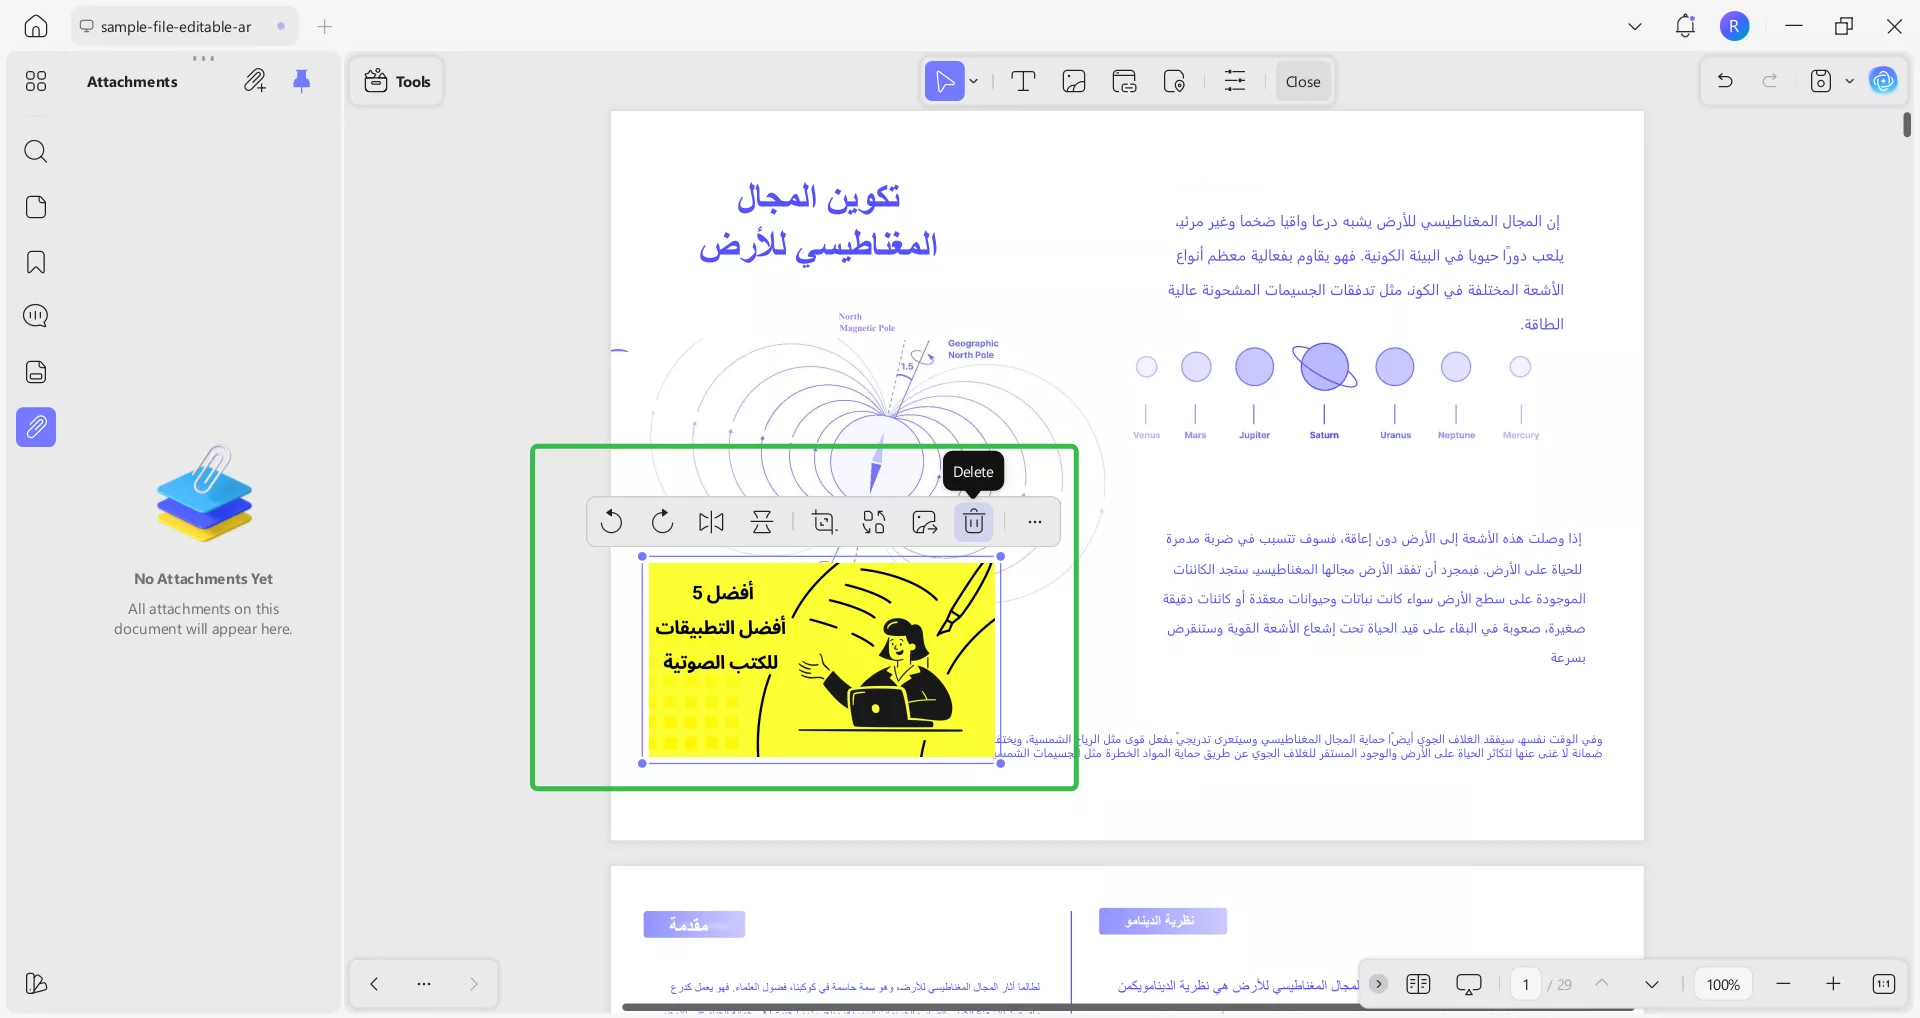
Task: Switch to the Tools tab
Action: click(x=396, y=81)
